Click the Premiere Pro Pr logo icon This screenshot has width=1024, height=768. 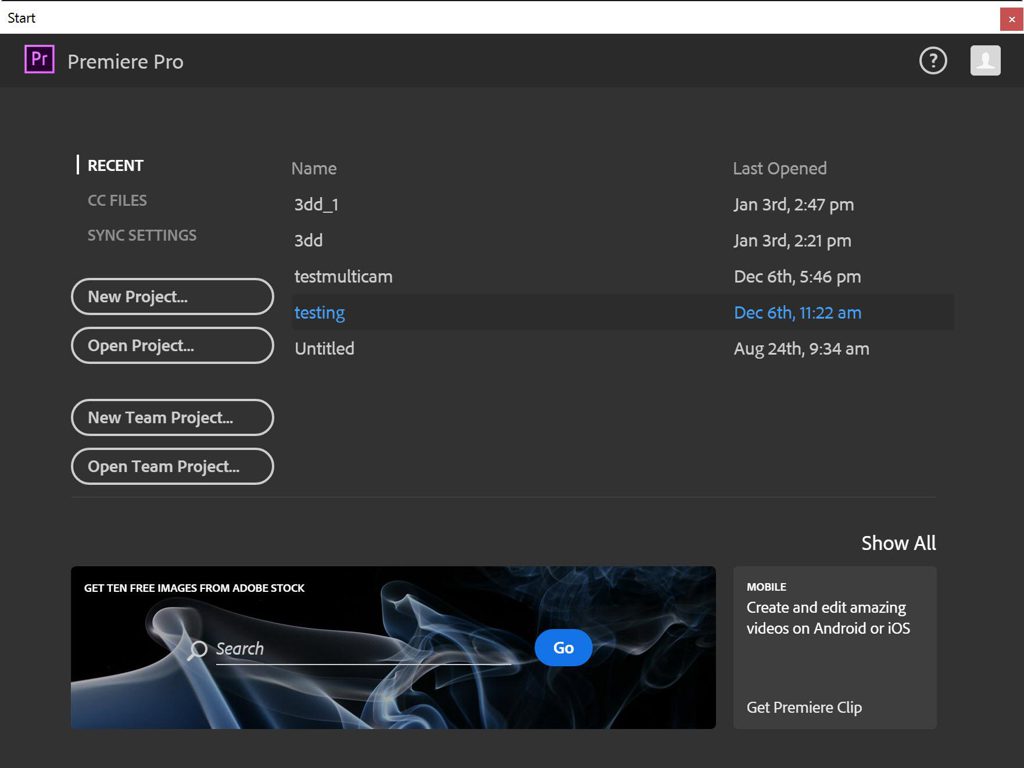(39, 59)
